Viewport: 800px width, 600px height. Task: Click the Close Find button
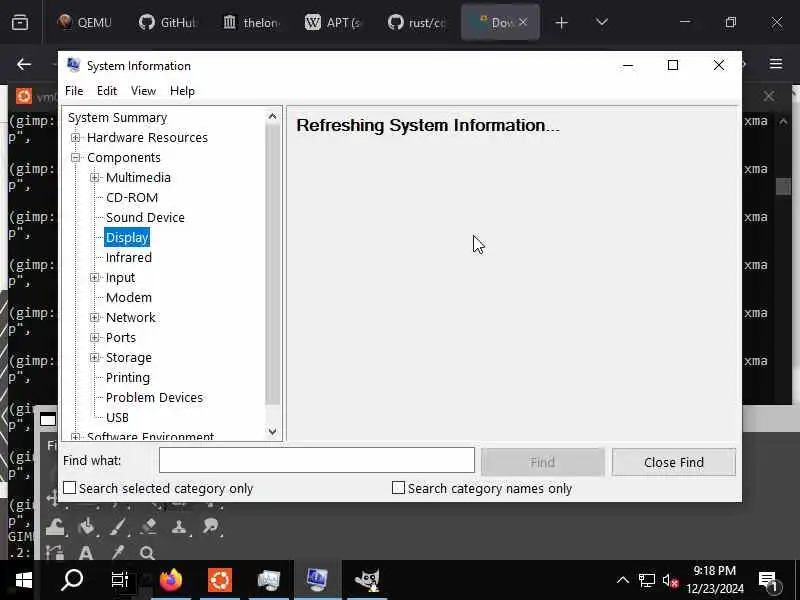pyautogui.click(x=673, y=462)
